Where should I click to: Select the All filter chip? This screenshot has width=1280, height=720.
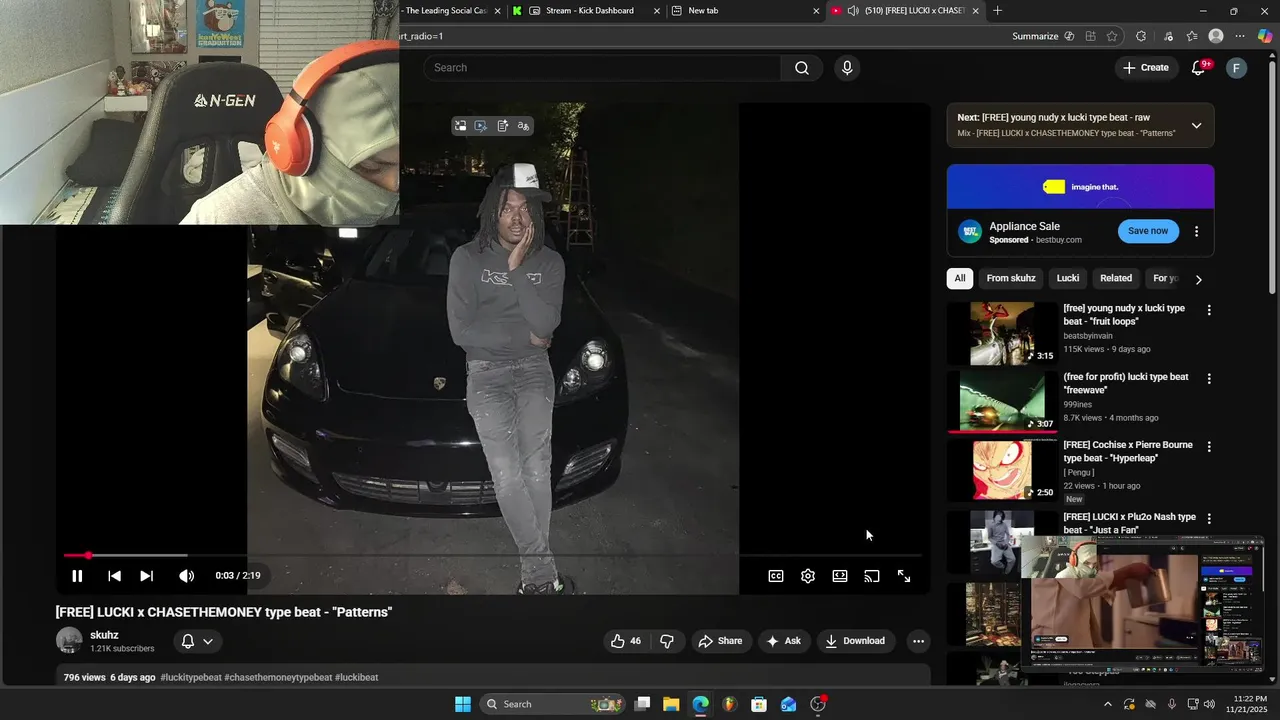click(960, 278)
